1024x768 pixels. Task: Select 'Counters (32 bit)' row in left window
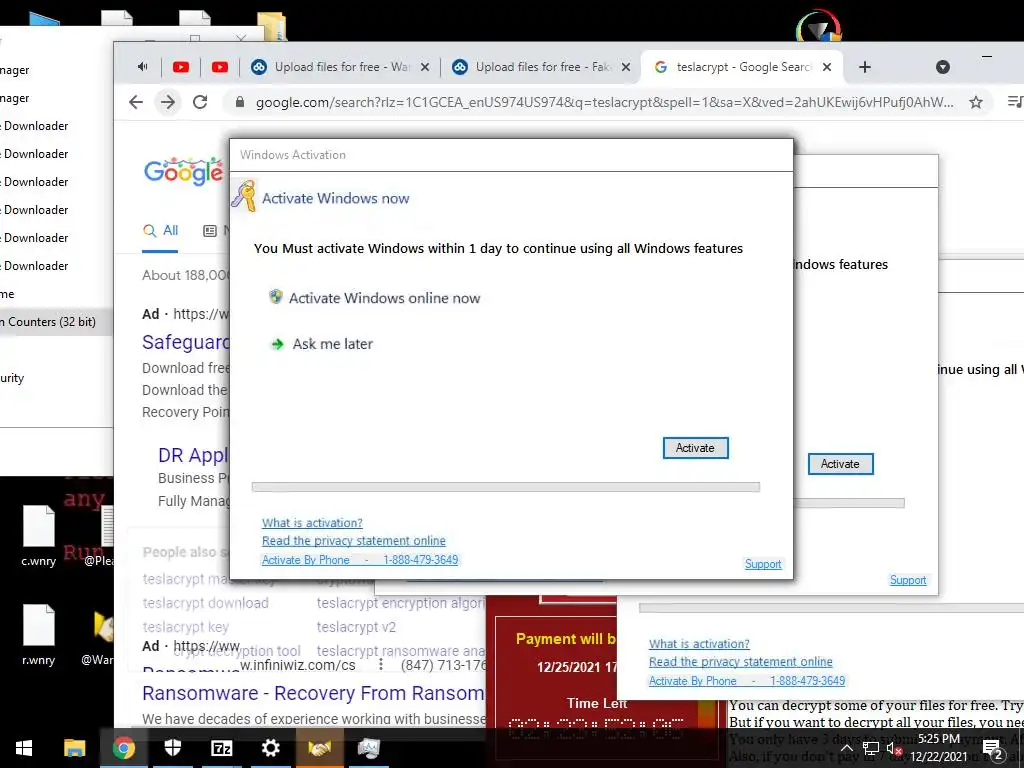[55, 322]
